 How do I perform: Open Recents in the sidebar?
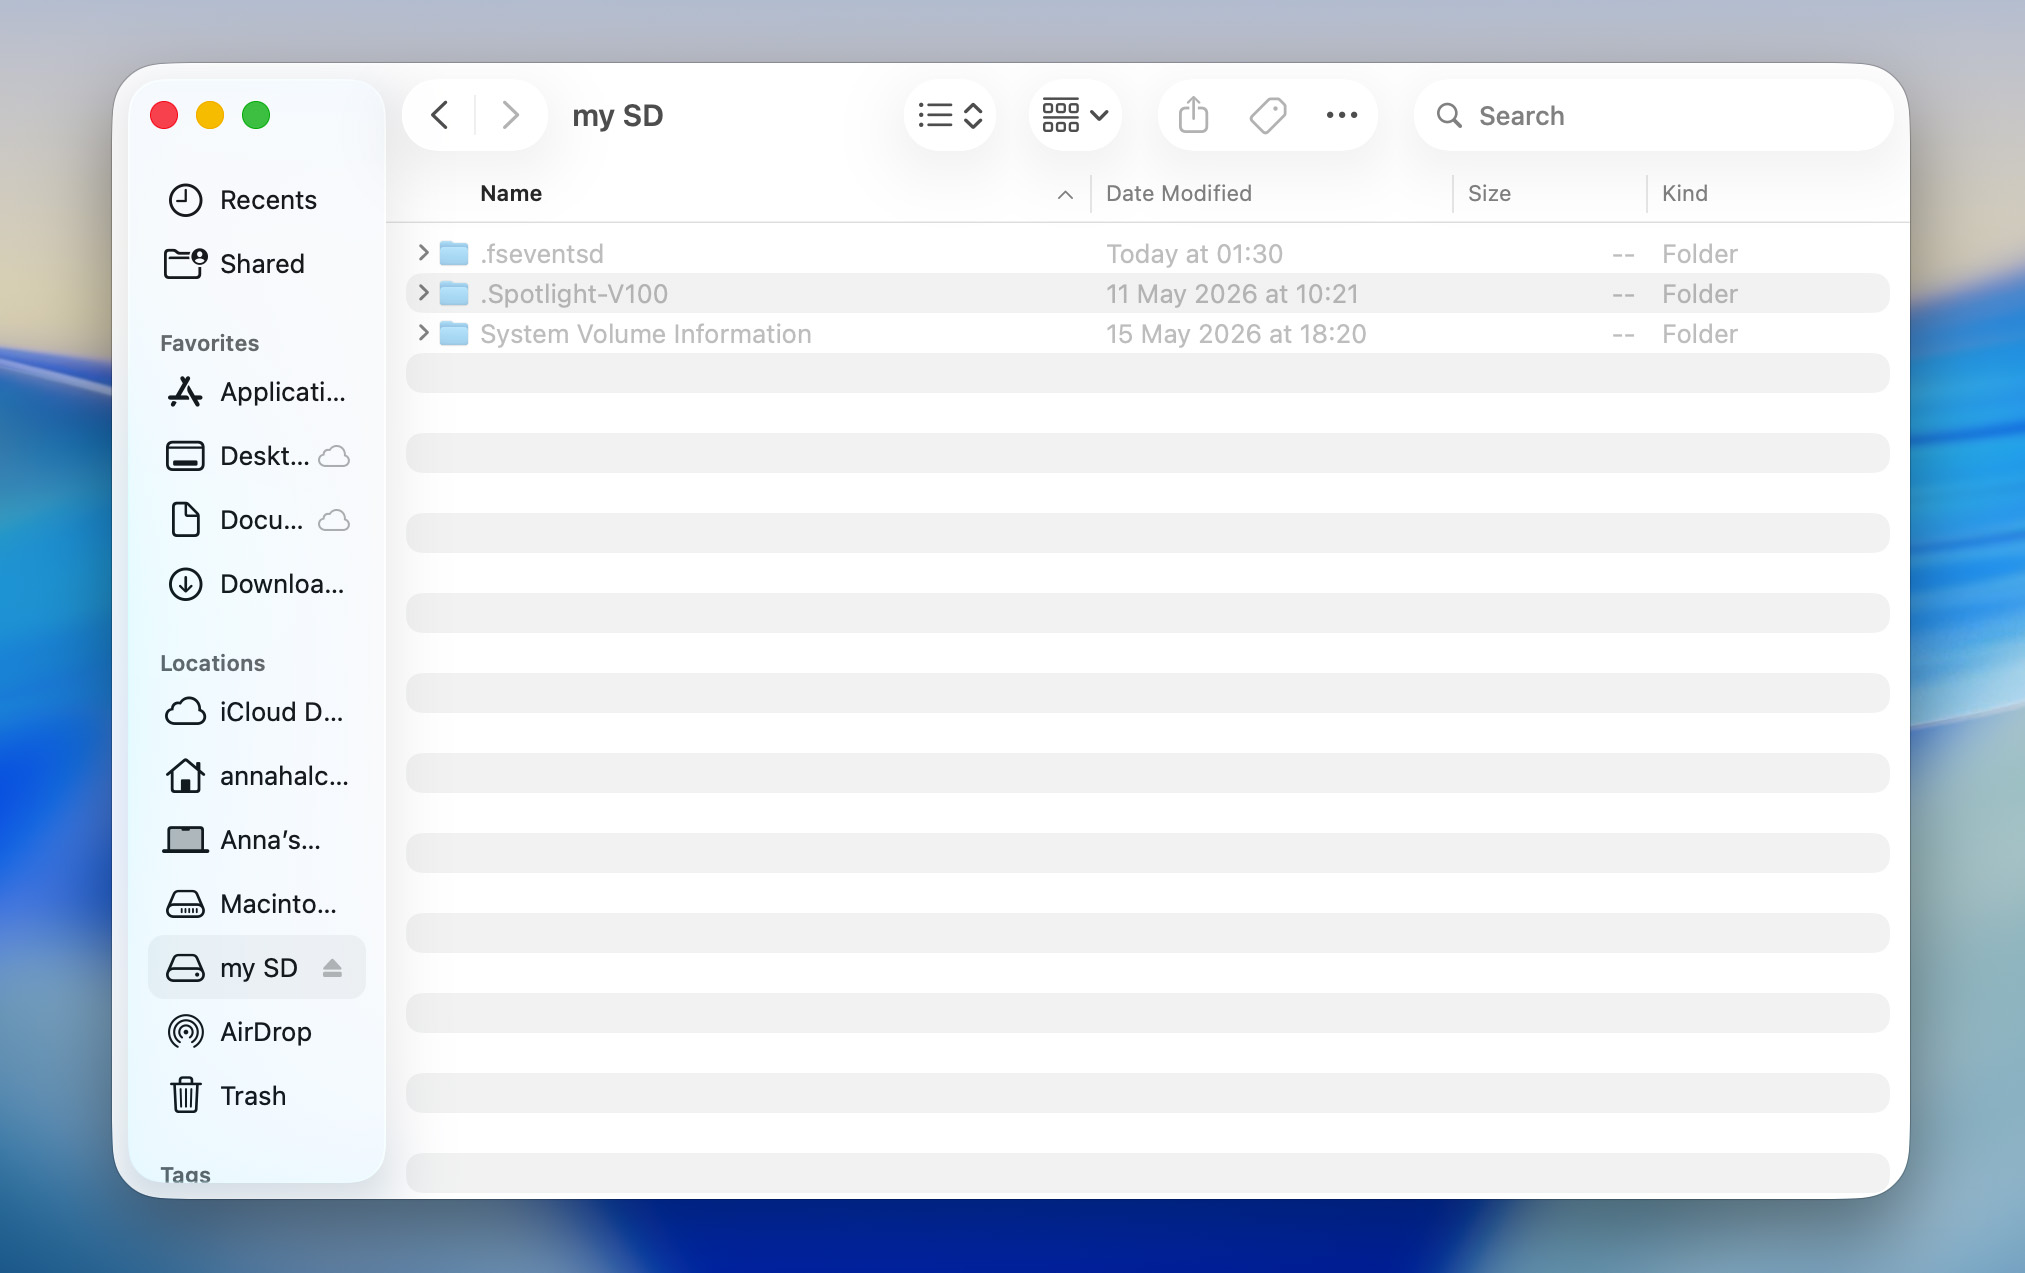pos(257,200)
